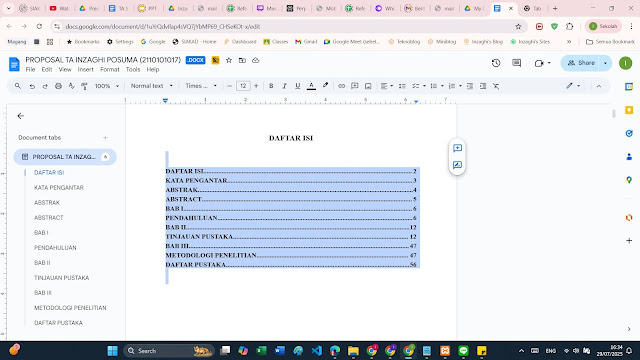The width and height of the screenshot is (640, 360).
Task: Add a comment from toolbar
Action: pos(355,86)
